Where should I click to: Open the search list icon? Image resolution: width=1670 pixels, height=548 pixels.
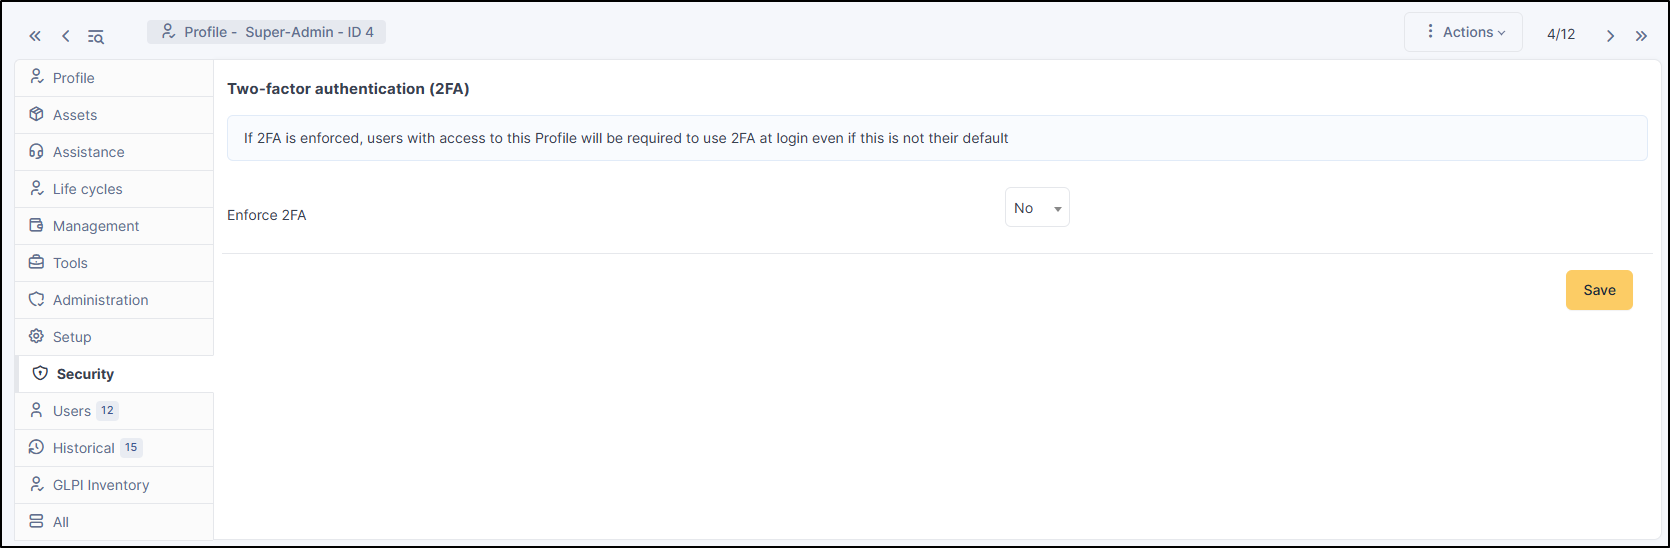click(x=96, y=37)
